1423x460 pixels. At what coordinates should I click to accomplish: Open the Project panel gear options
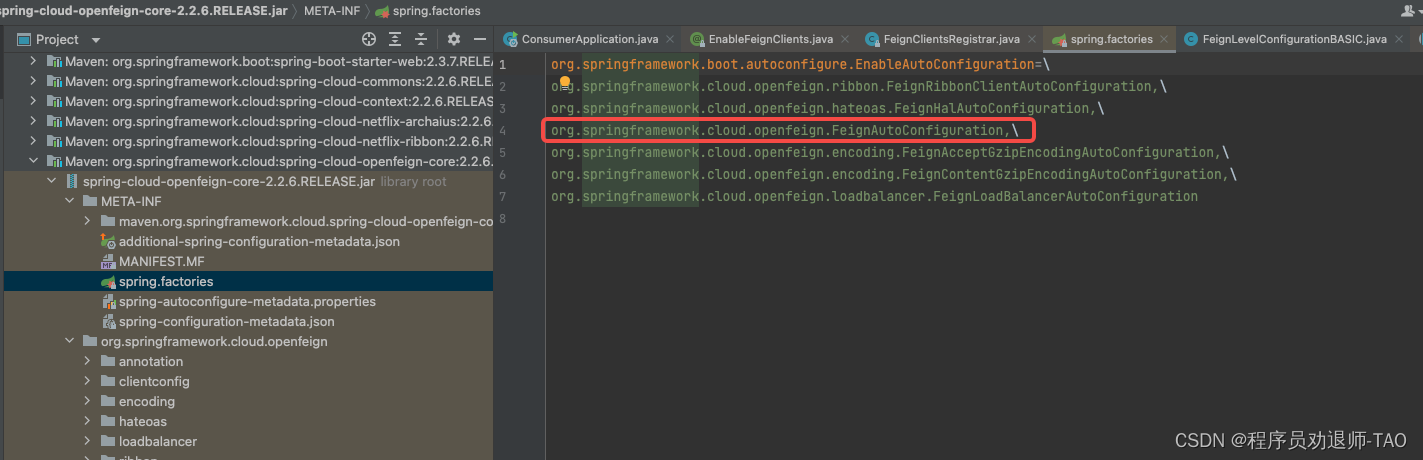coord(454,39)
